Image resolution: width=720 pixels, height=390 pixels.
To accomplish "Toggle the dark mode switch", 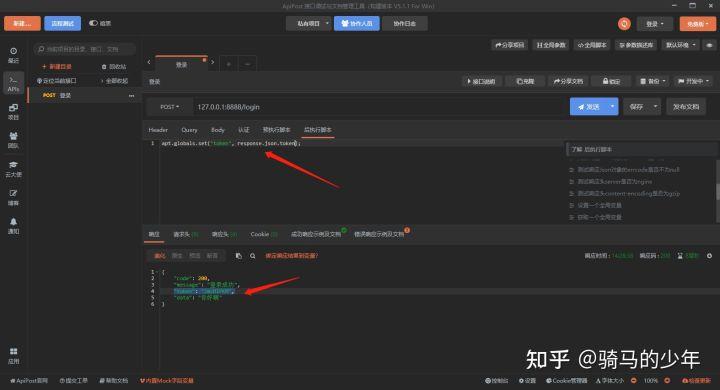I will (93, 23).
